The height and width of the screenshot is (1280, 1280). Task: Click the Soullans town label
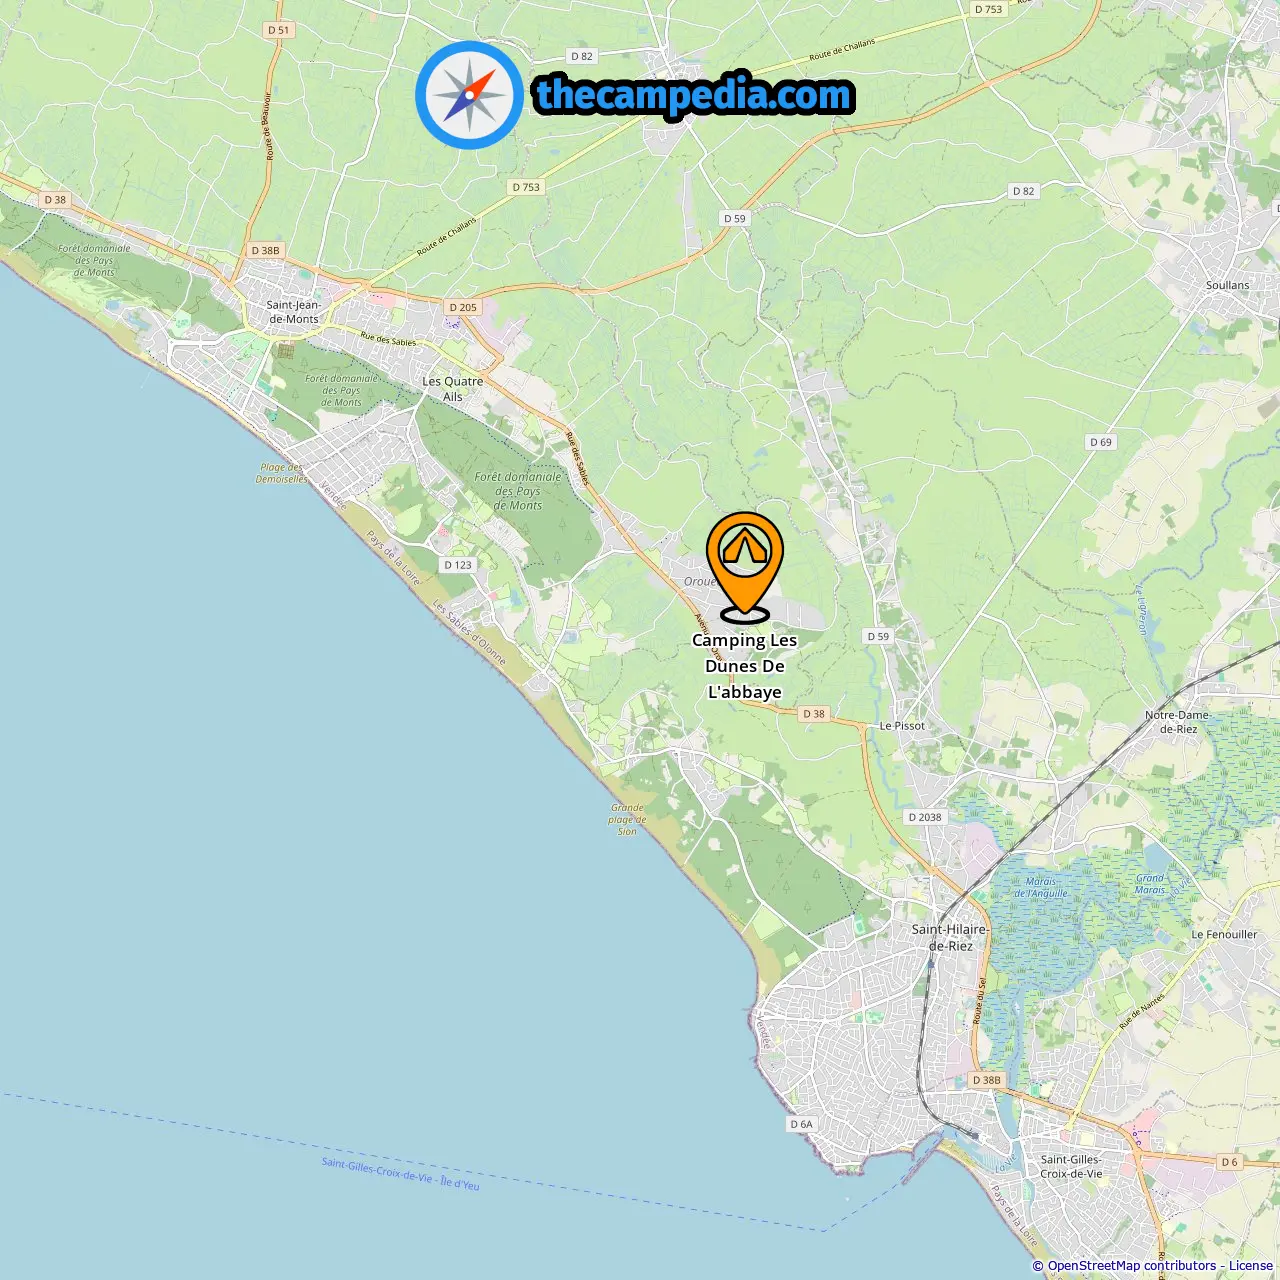pyautogui.click(x=1227, y=285)
